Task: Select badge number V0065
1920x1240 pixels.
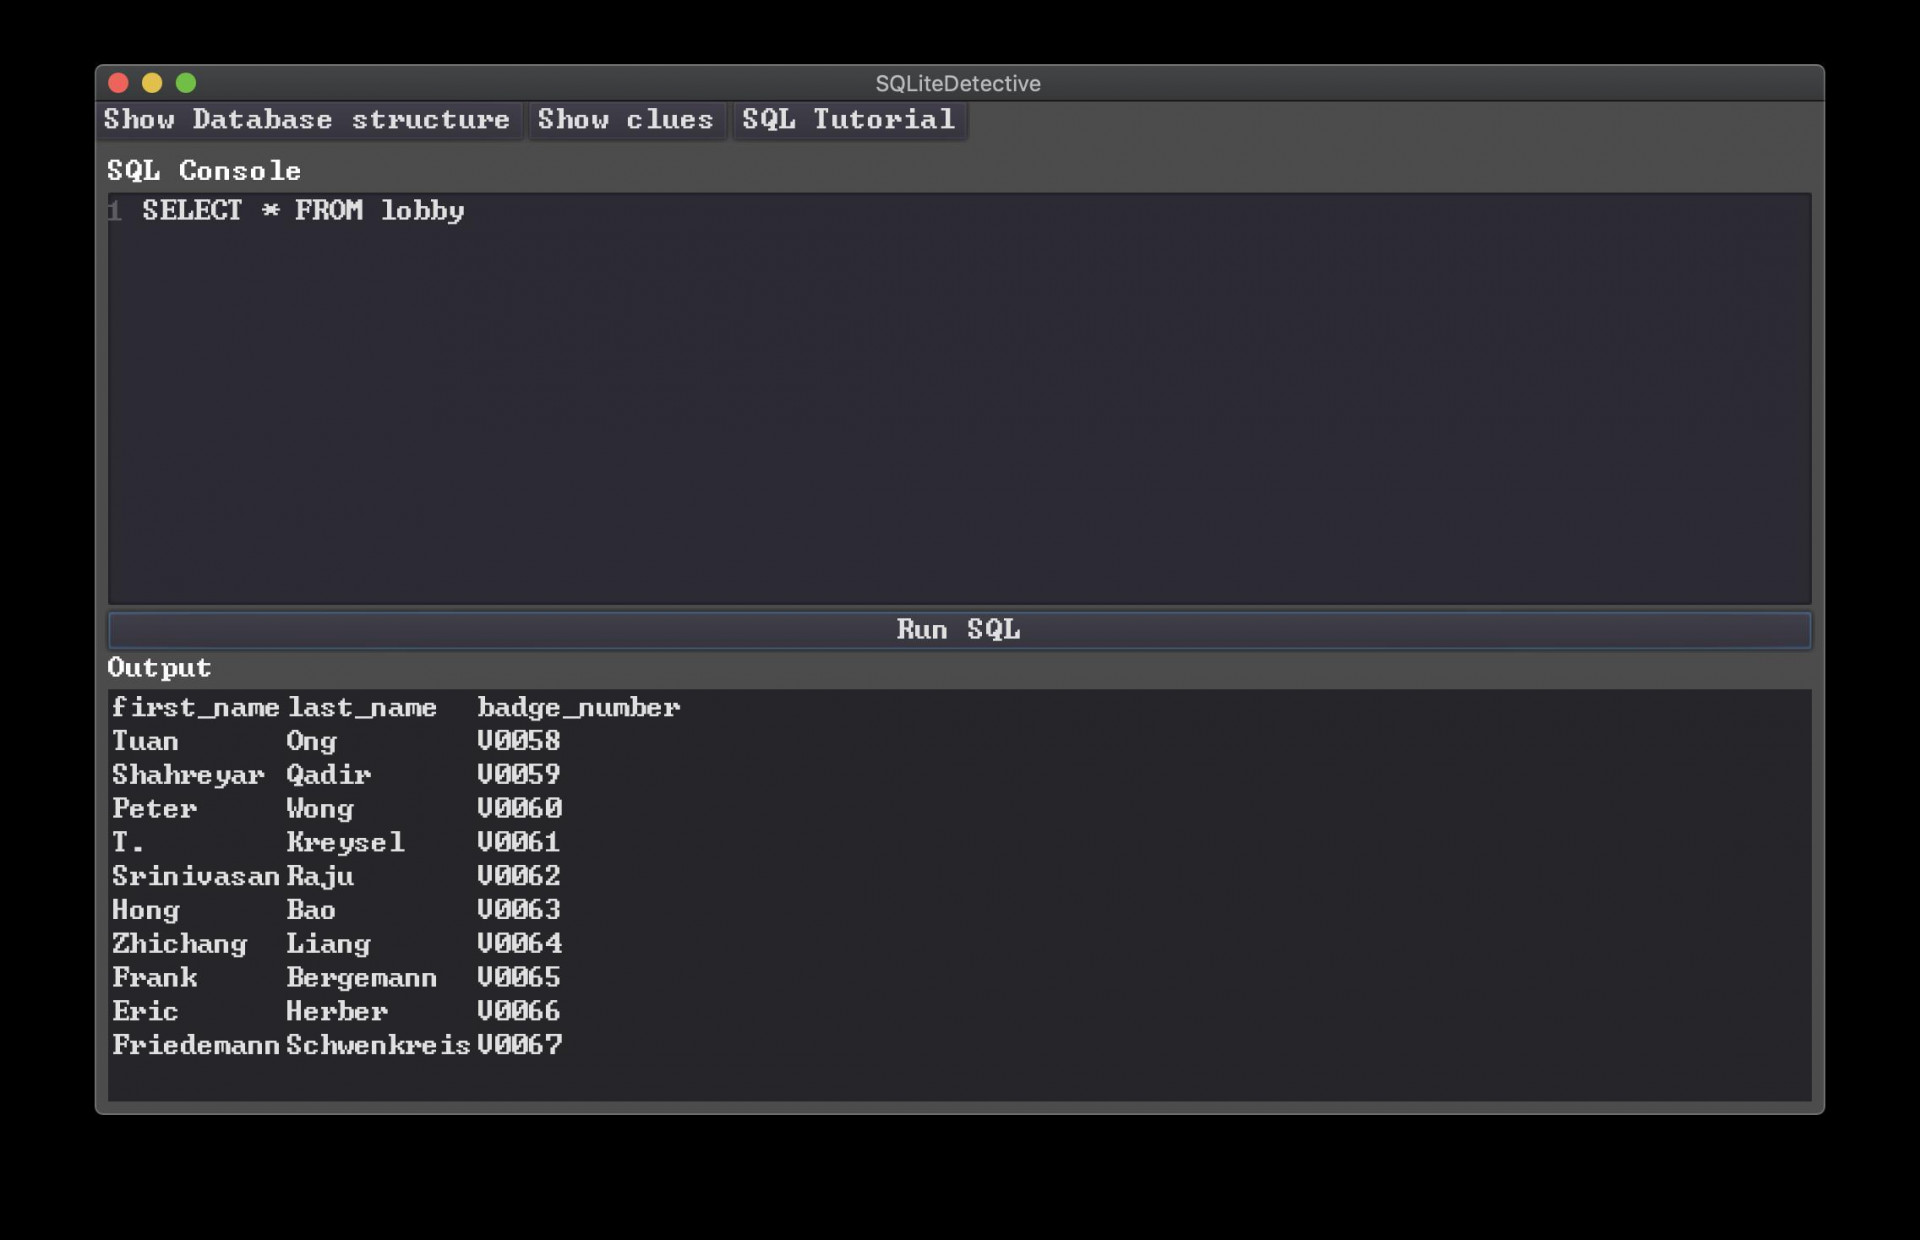Action: click(x=519, y=979)
